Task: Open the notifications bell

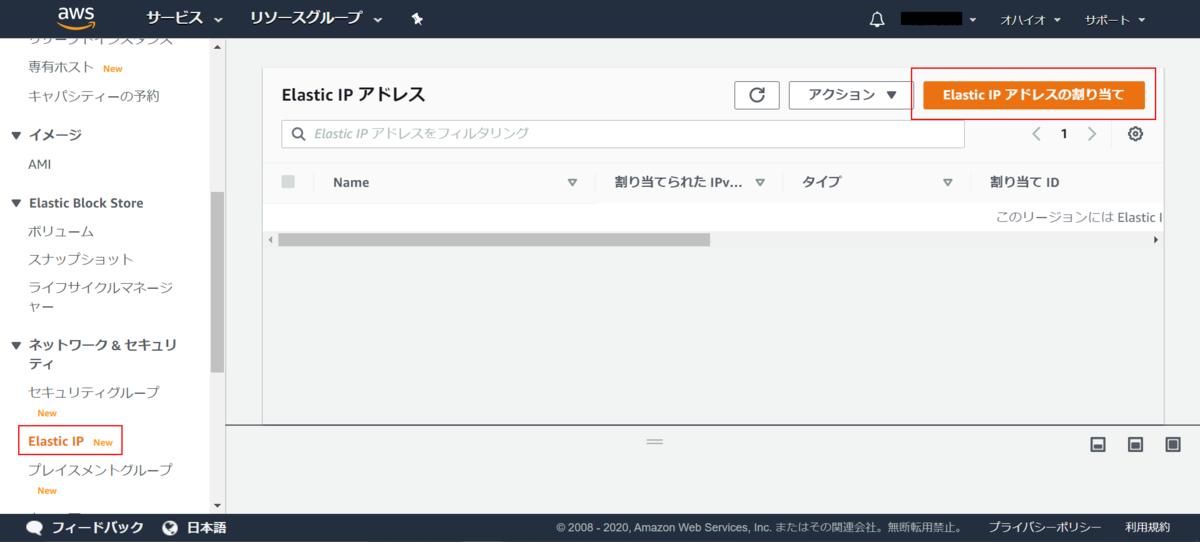Action: pyautogui.click(x=878, y=19)
